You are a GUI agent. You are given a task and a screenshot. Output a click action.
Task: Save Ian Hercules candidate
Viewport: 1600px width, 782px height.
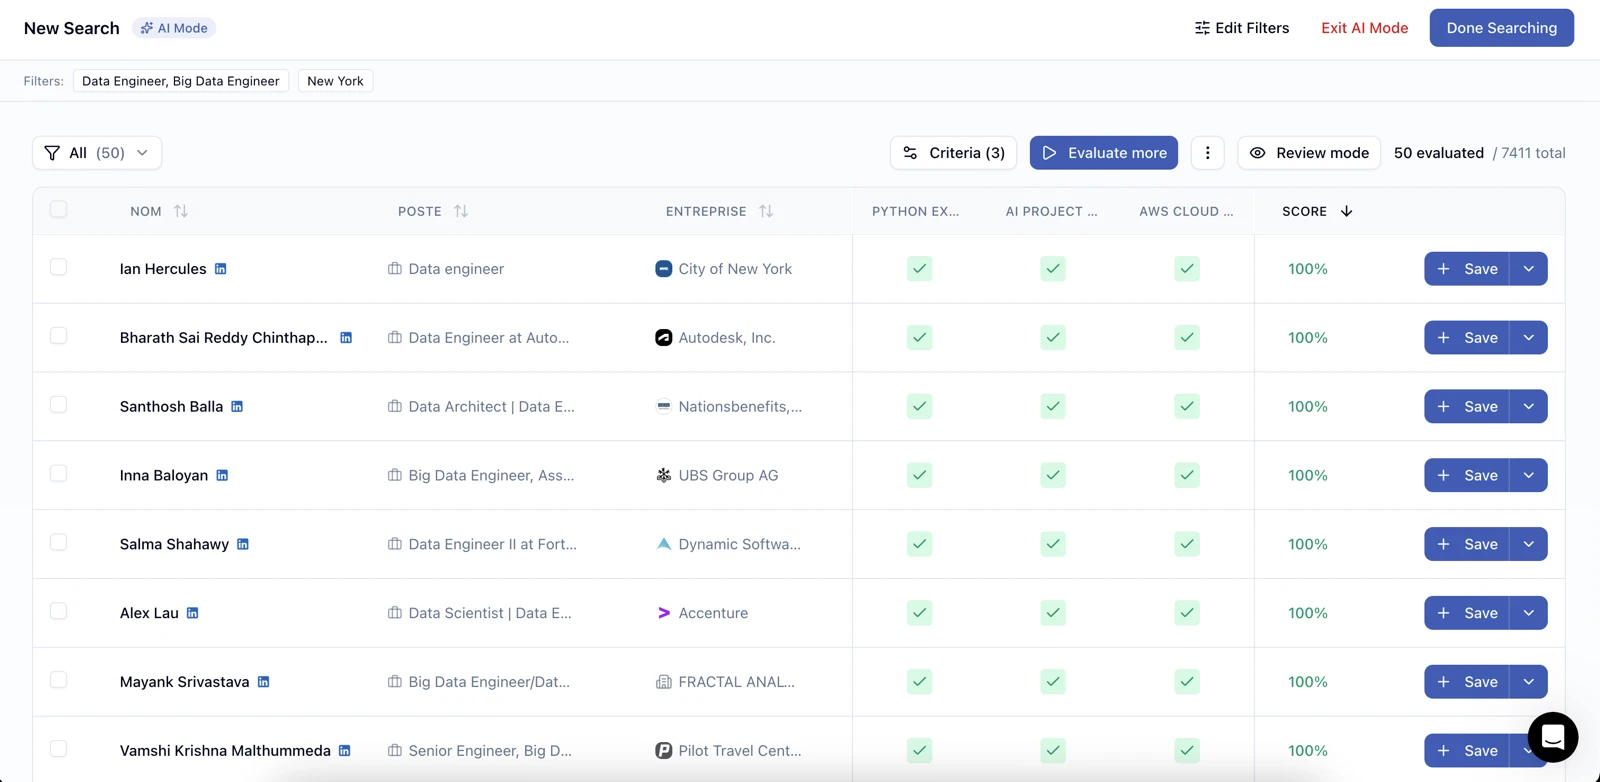1467,269
